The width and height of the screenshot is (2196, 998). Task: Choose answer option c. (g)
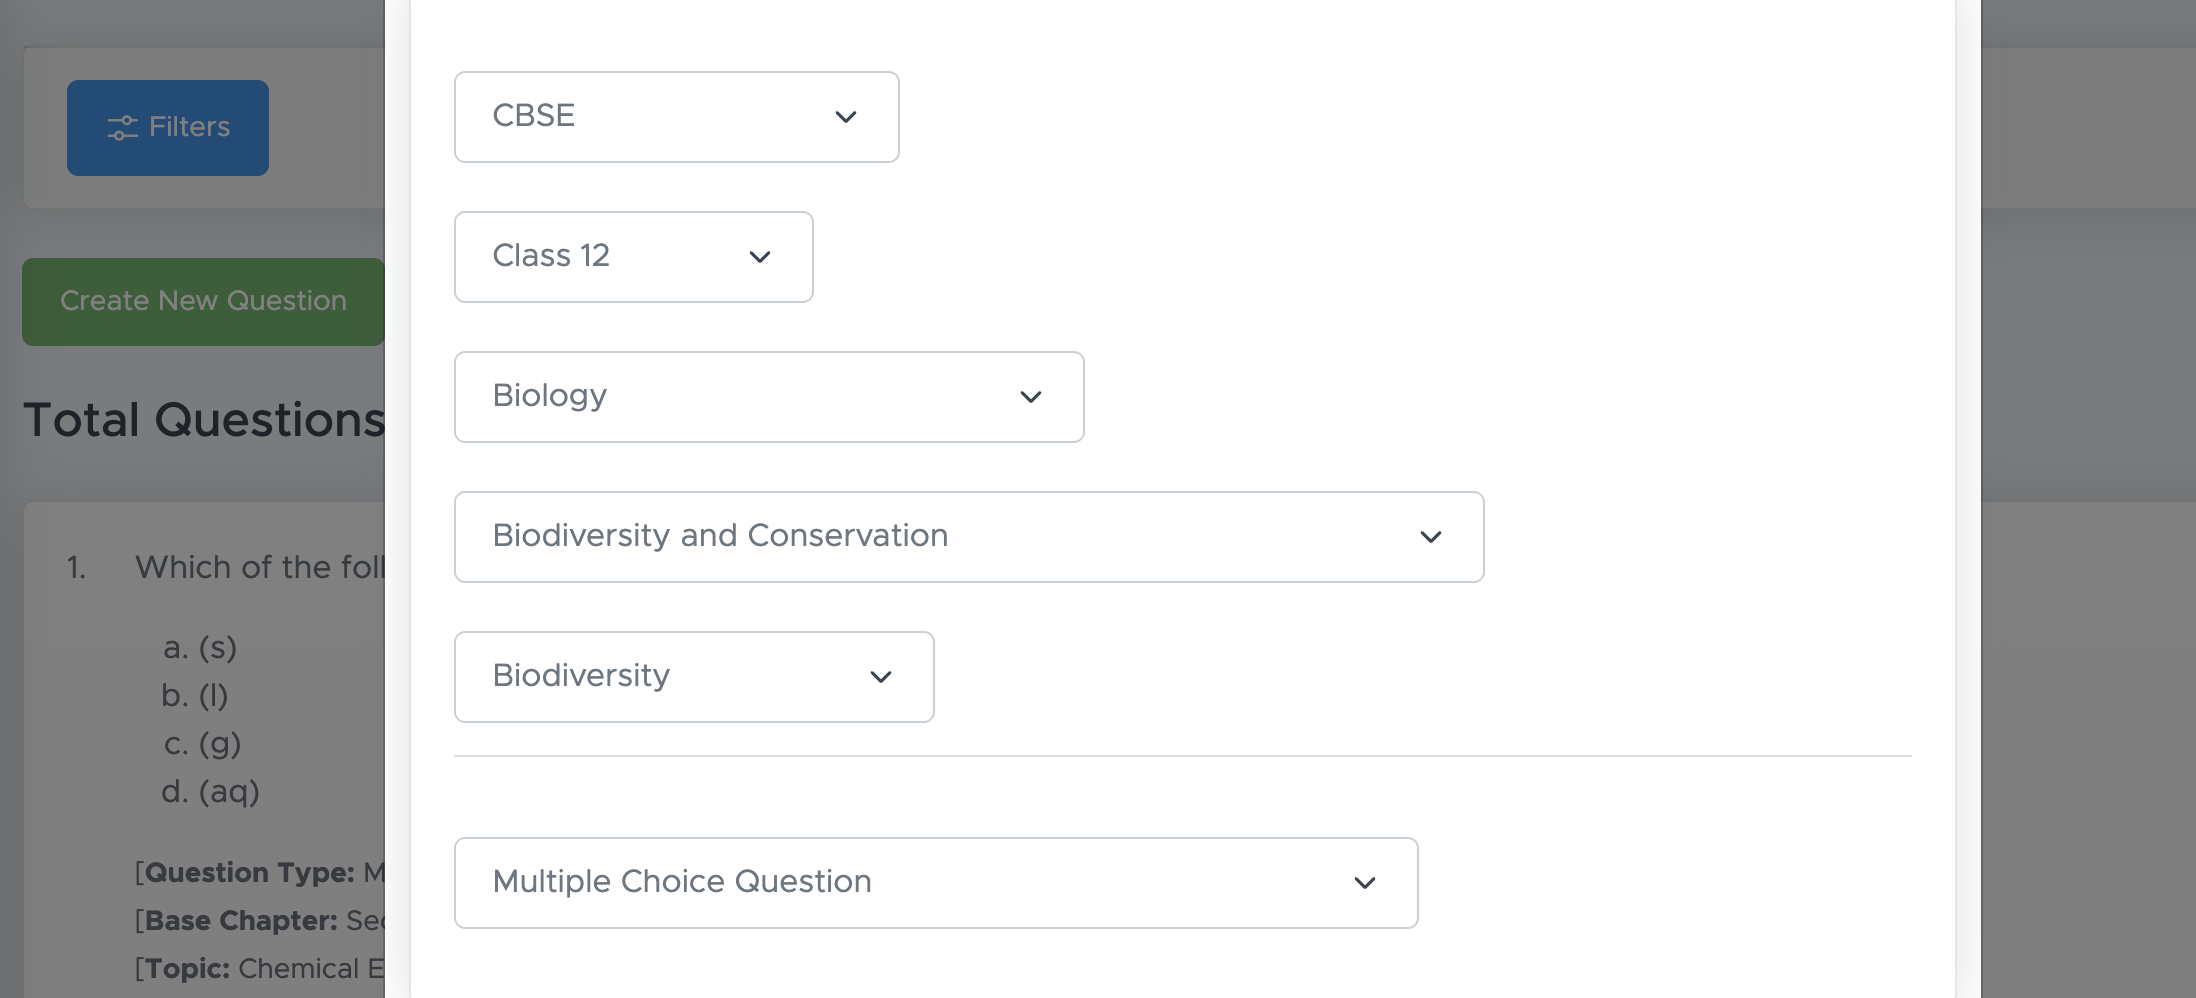point(202,744)
